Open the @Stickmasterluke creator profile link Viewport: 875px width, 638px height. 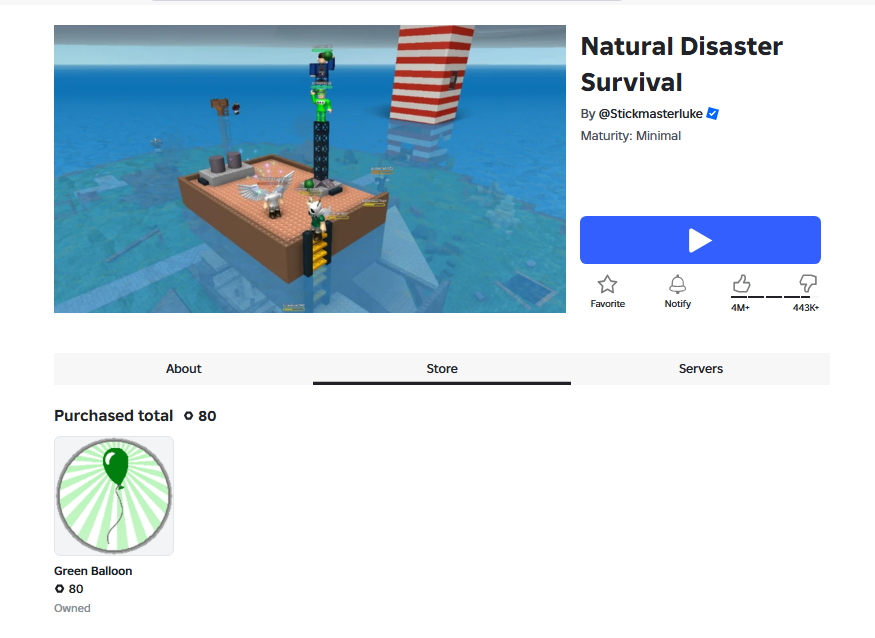[x=650, y=114]
